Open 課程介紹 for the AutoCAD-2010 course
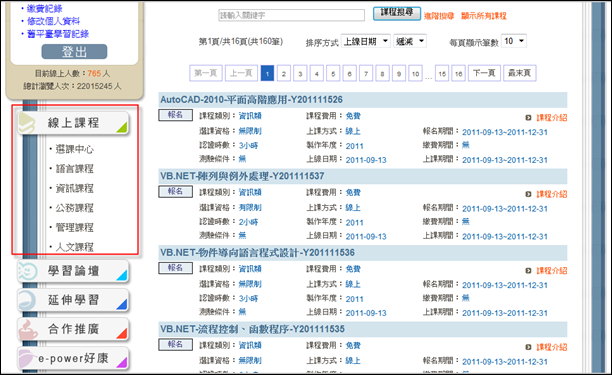 point(552,117)
